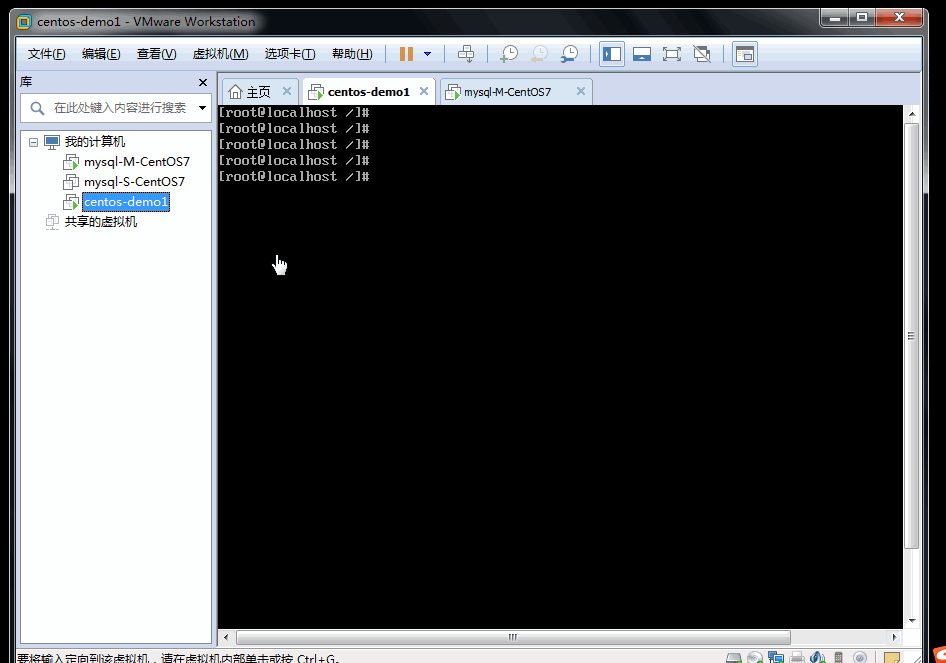
Task: Click the orange Suspend (pause) VM button
Action: point(406,54)
